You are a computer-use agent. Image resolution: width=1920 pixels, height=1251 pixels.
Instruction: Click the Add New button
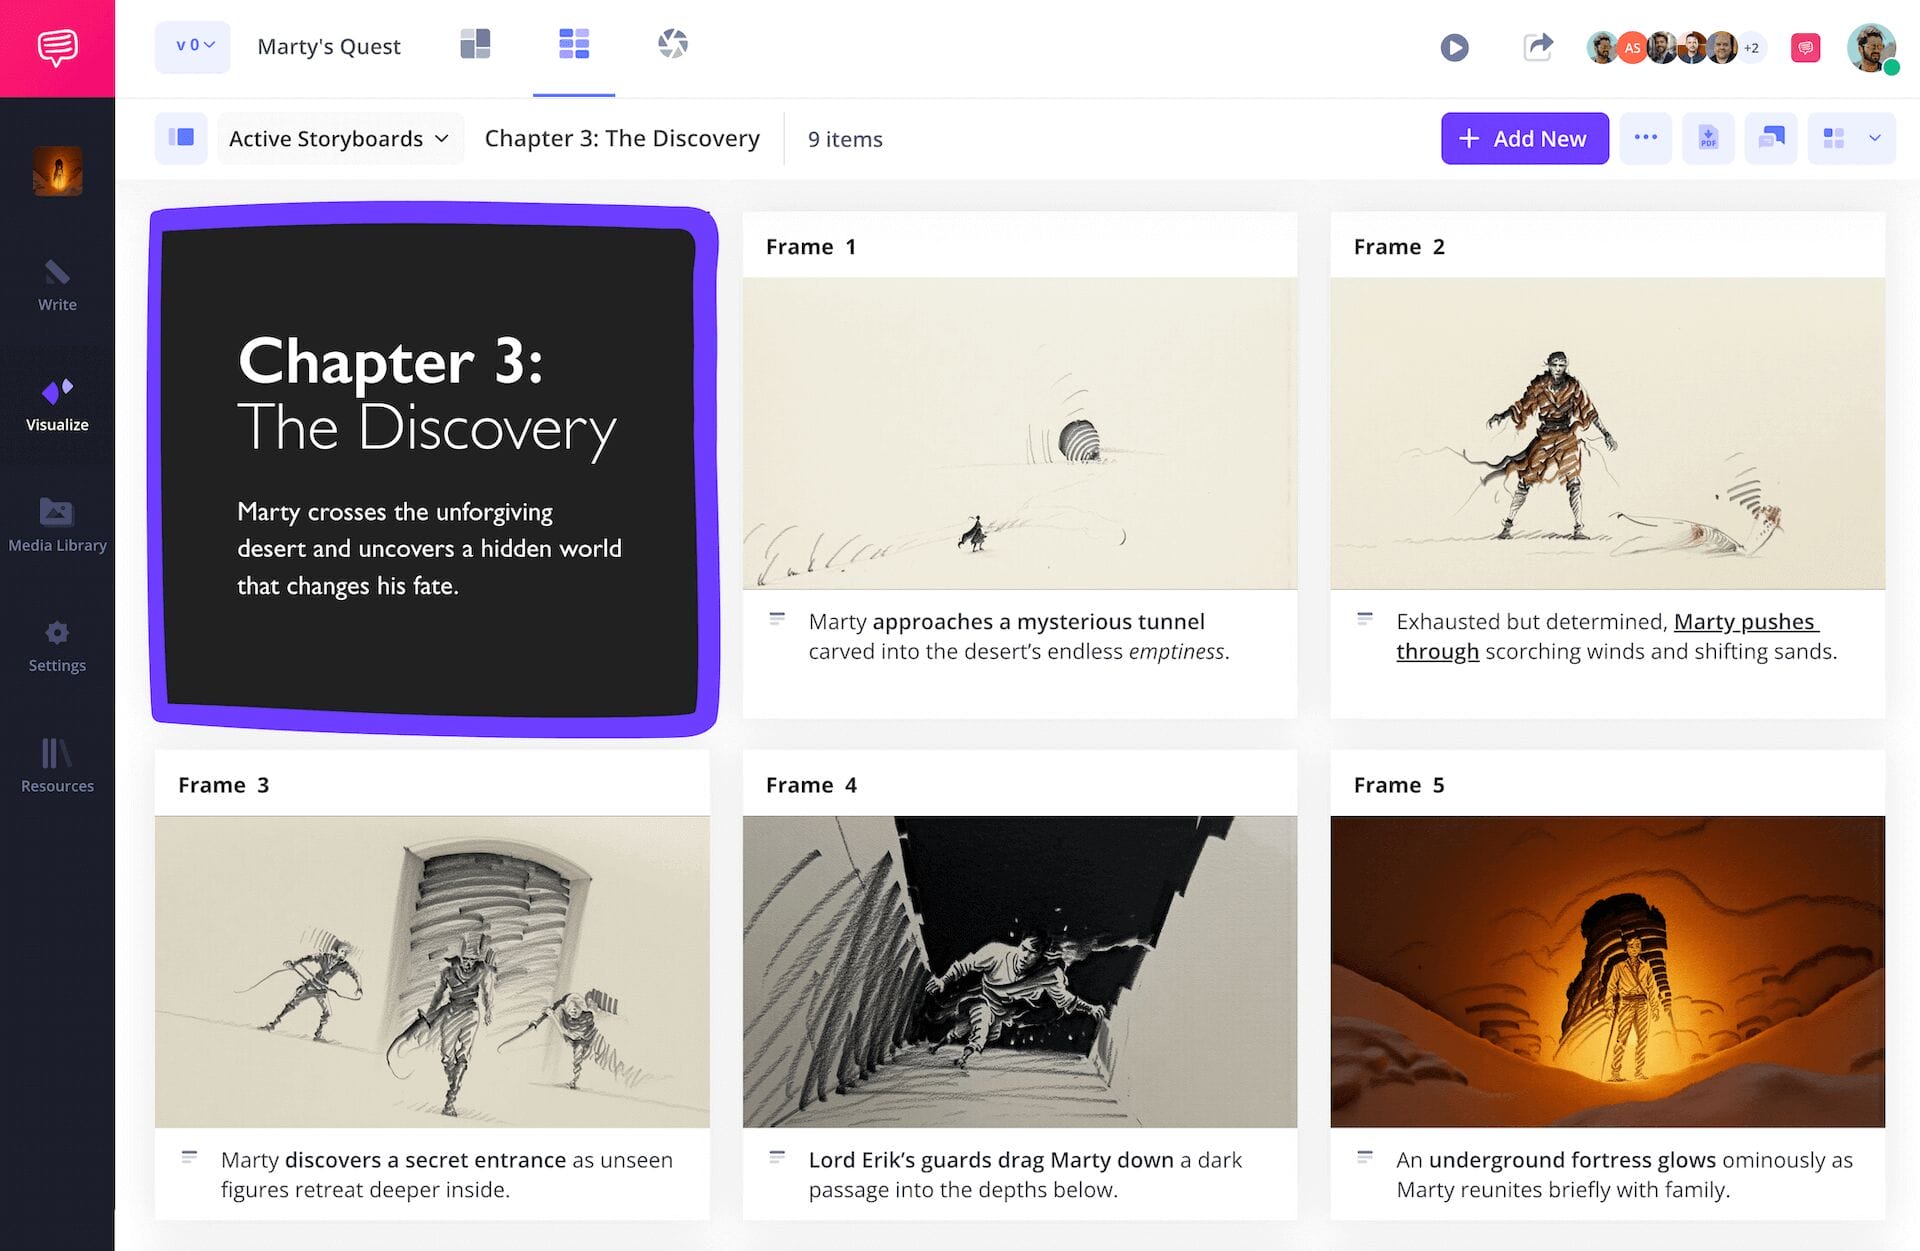pyautogui.click(x=1524, y=138)
